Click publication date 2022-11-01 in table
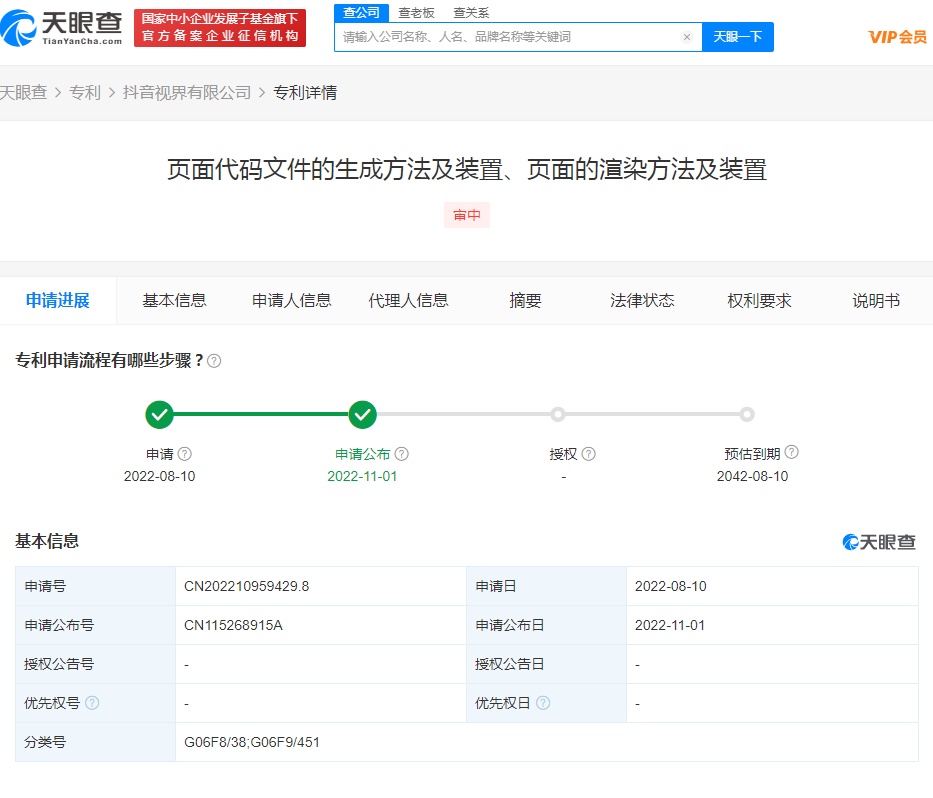Image resolution: width=933 pixels, height=798 pixels. click(x=670, y=625)
